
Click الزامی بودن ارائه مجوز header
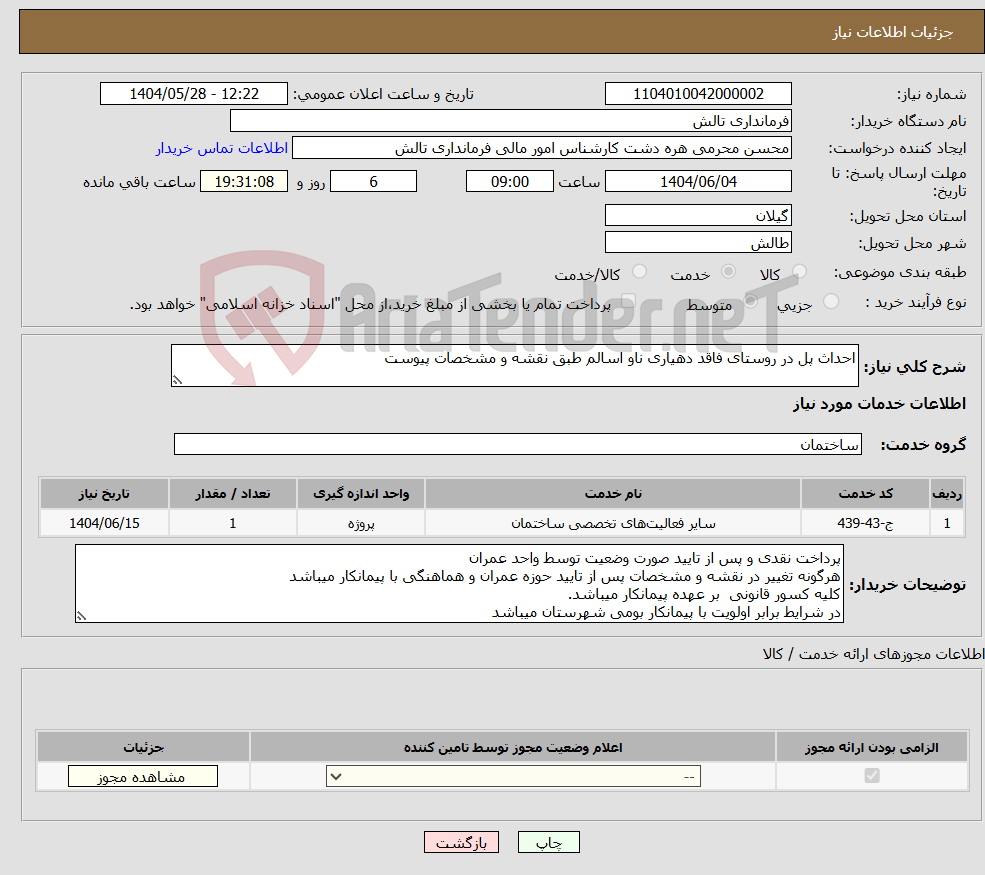click(x=872, y=747)
